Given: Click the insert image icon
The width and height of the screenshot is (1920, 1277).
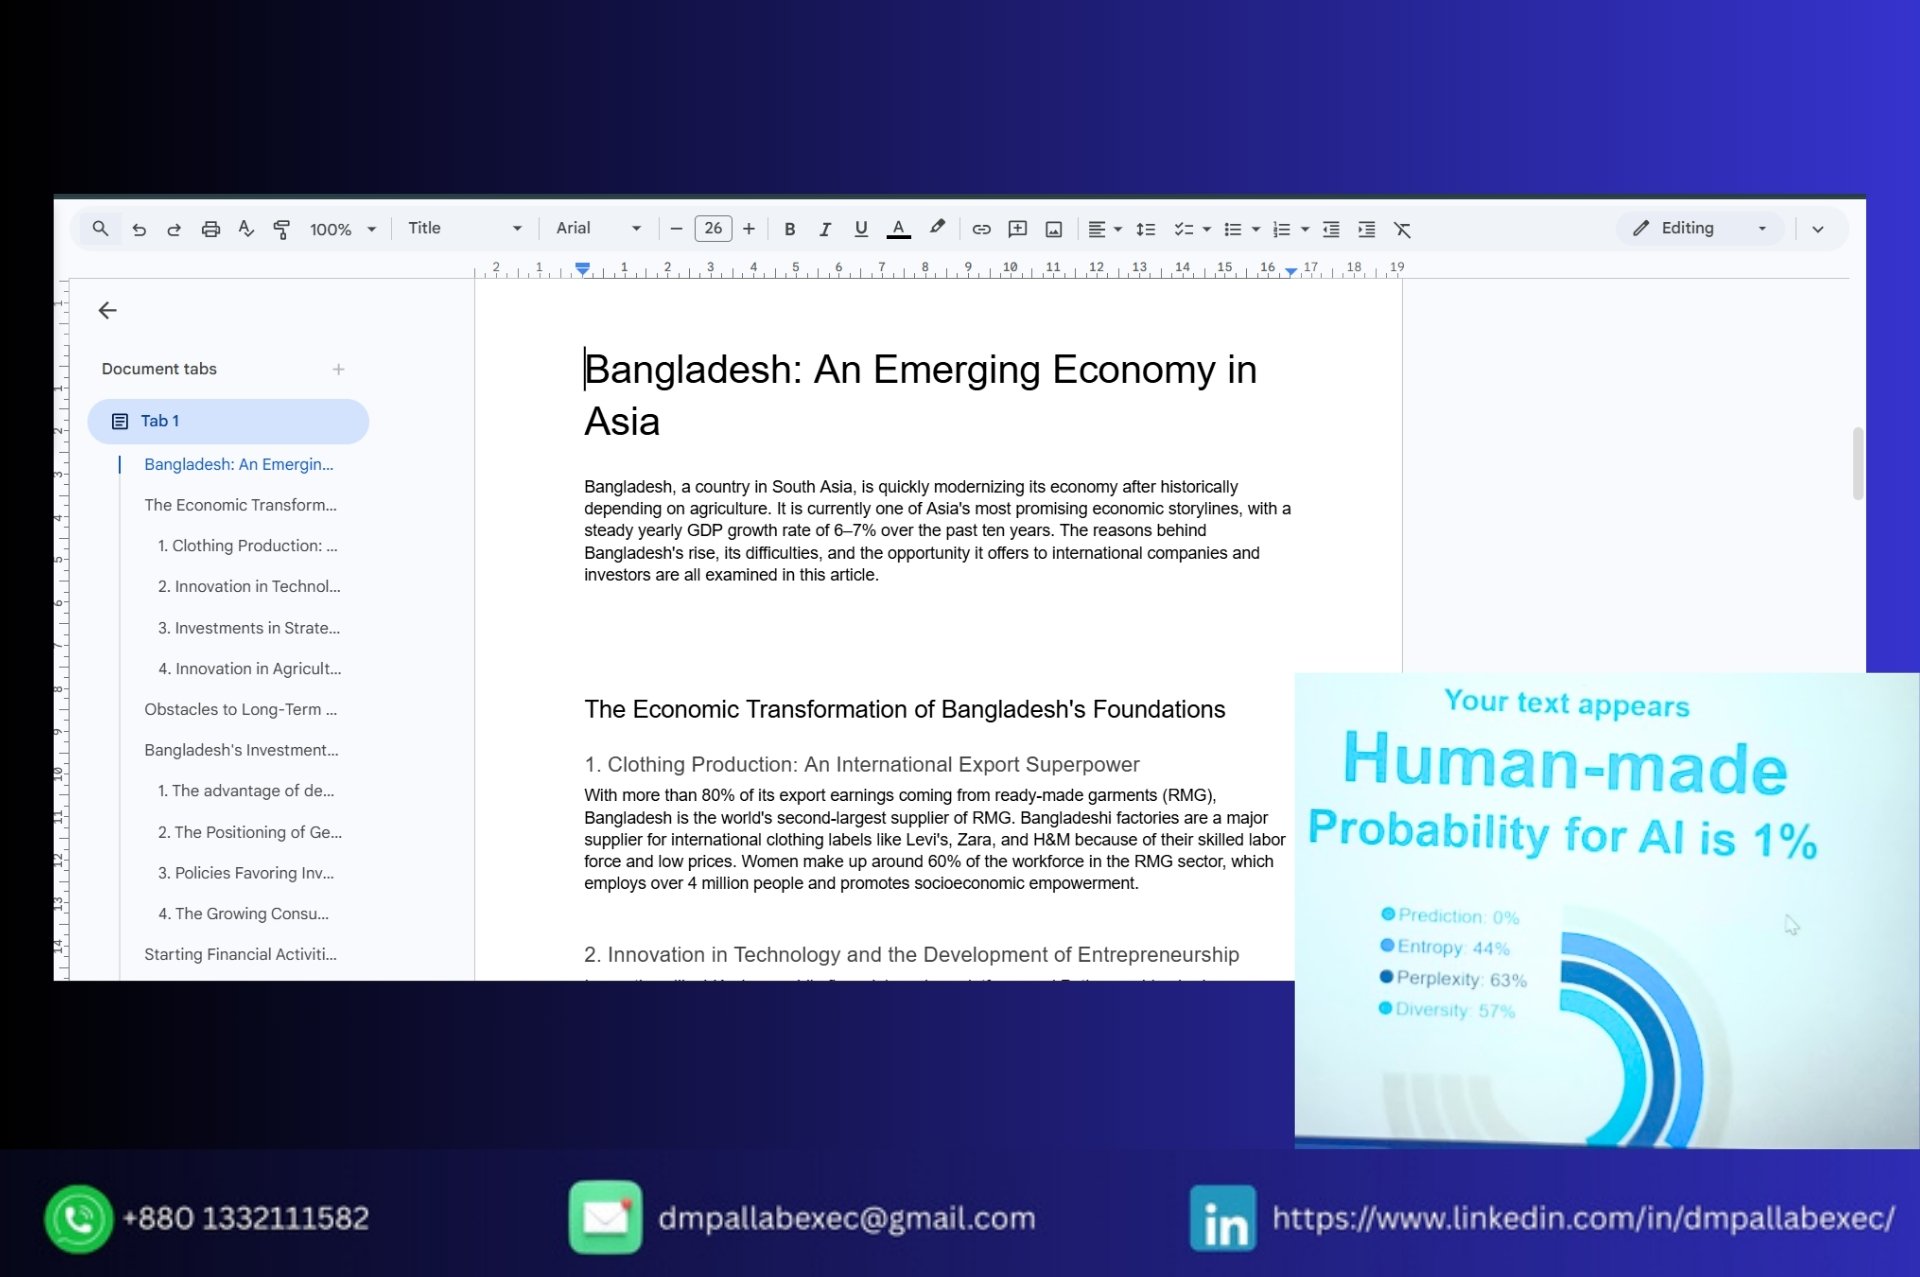Looking at the screenshot, I should [x=1053, y=229].
